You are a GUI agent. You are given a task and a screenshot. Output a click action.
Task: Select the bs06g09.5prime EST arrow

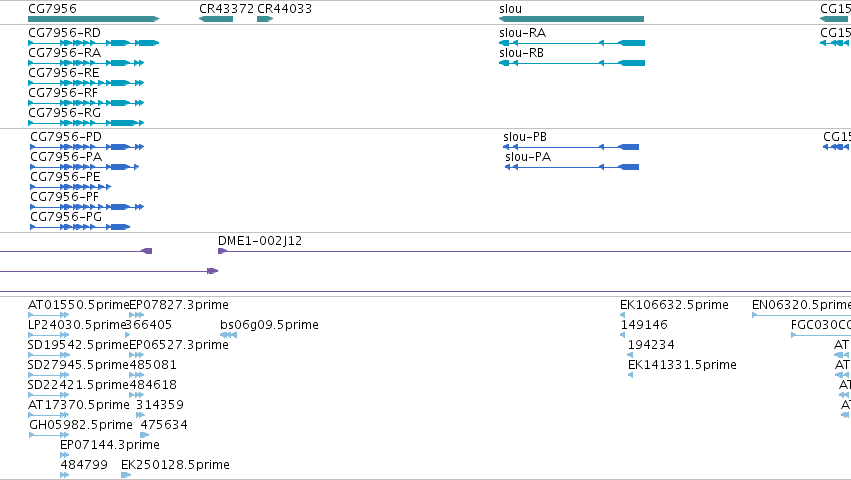click(228, 335)
